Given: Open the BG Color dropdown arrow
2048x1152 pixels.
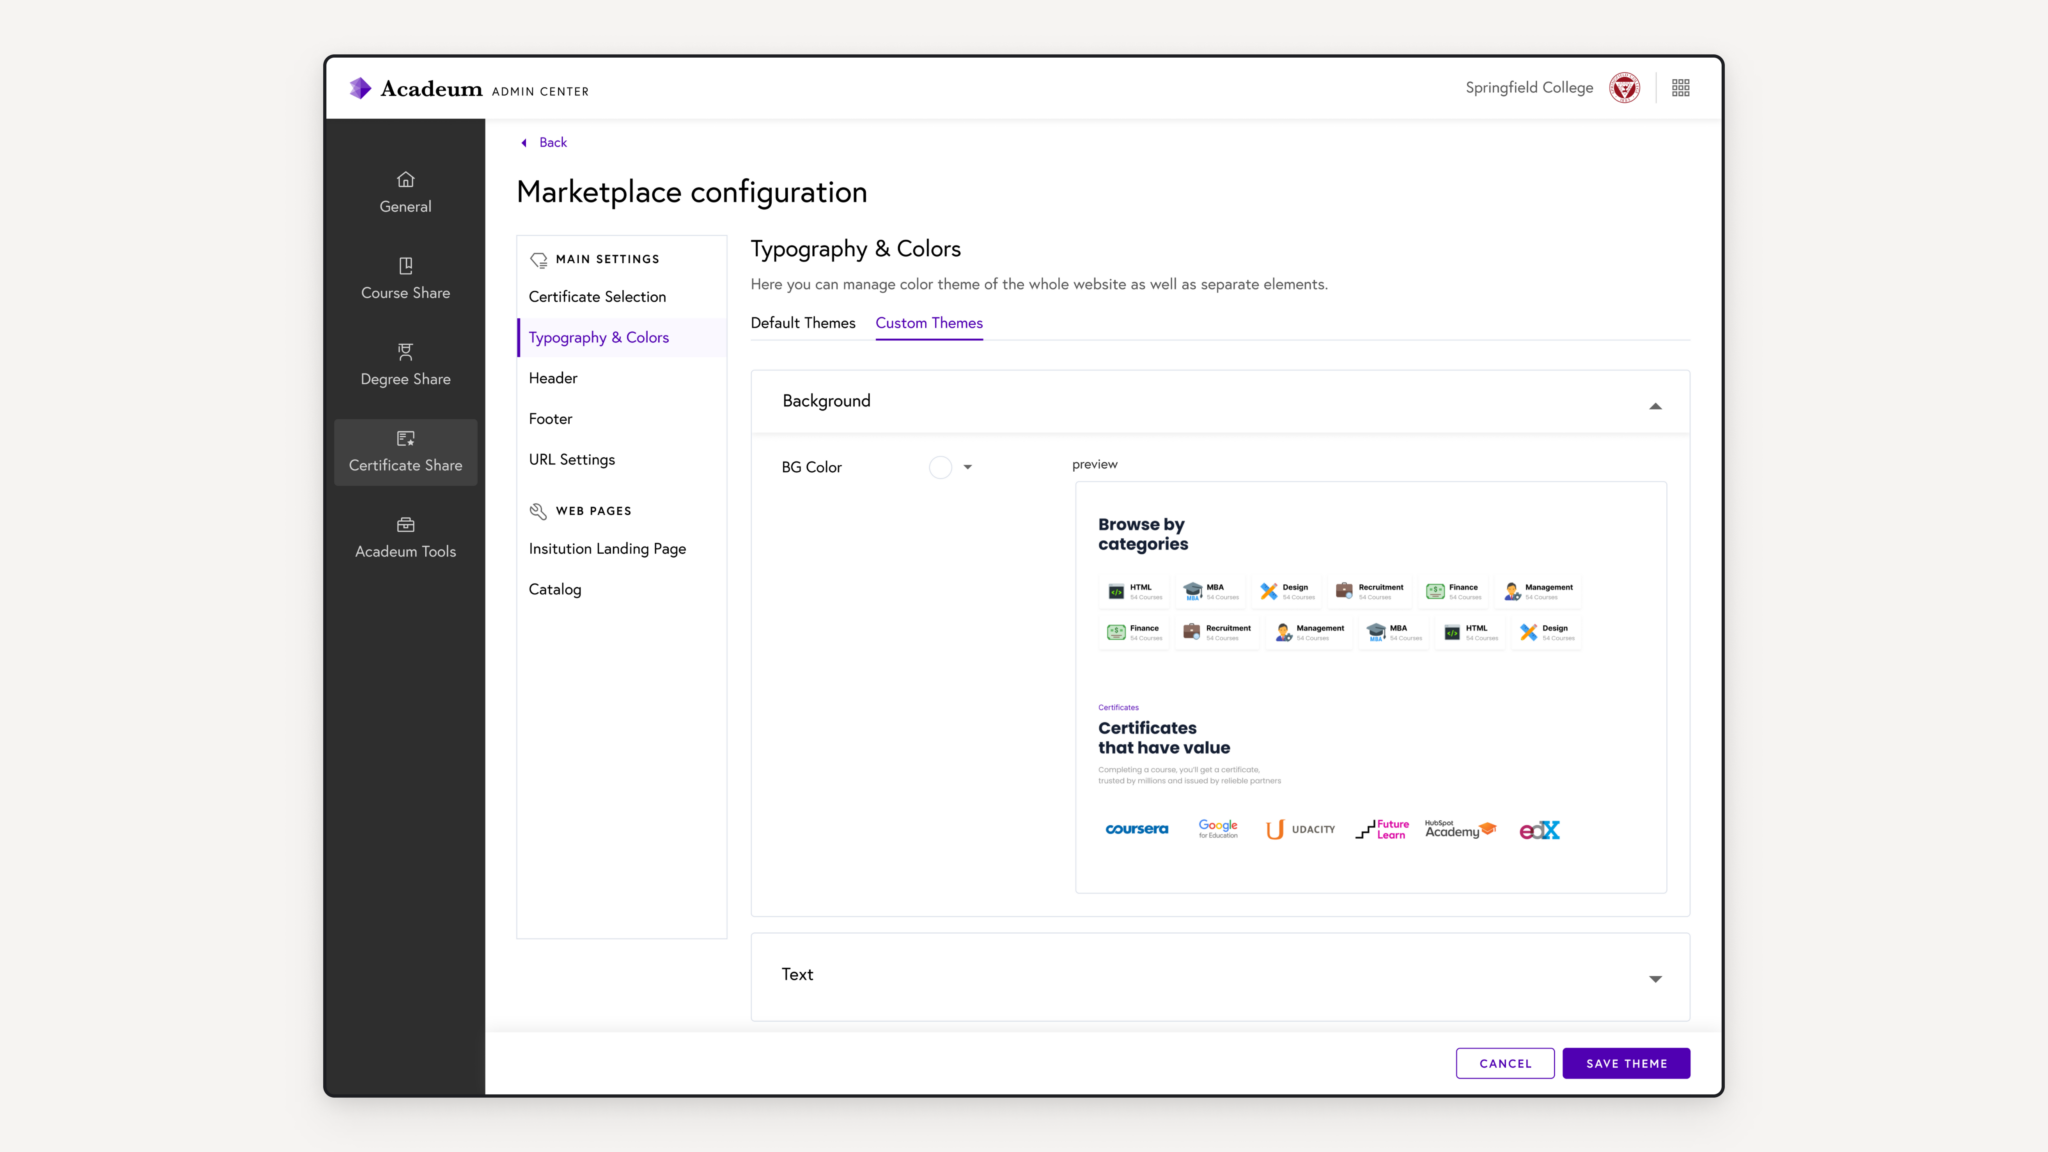Looking at the screenshot, I should [968, 467].
